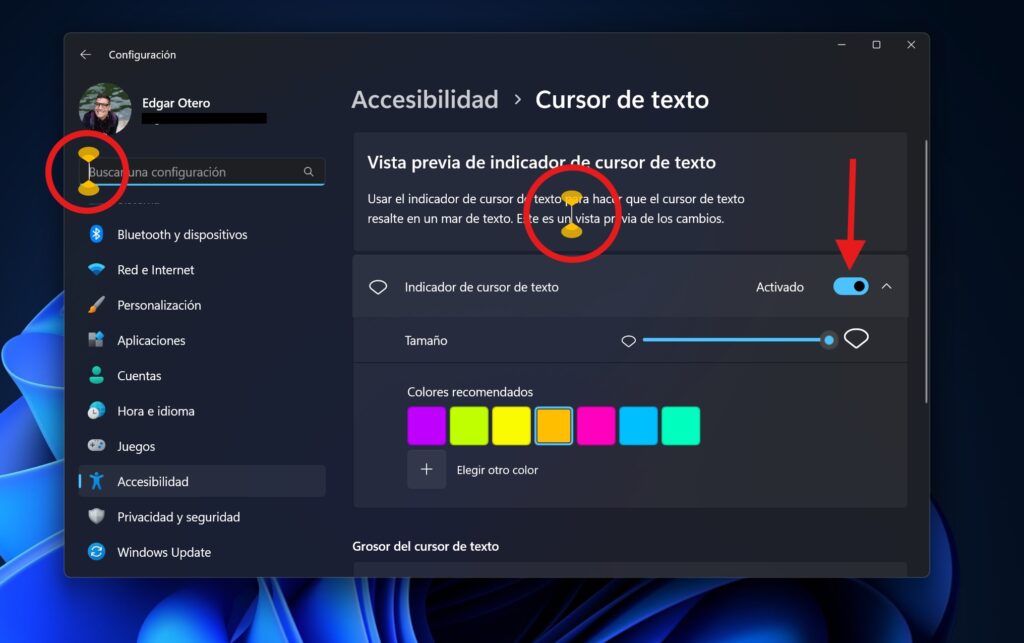The width and height of the screenshot is (1024, 643).
Task: Select Accesibilidad in the sidebar
Action: click(202, 481)
